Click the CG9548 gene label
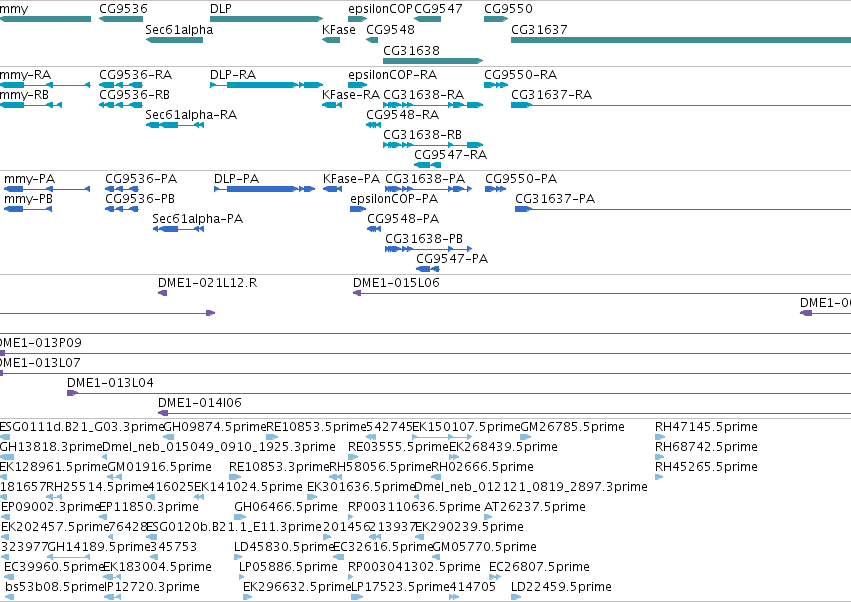Viewport: 851px width, 602px height. click(390, 29)
